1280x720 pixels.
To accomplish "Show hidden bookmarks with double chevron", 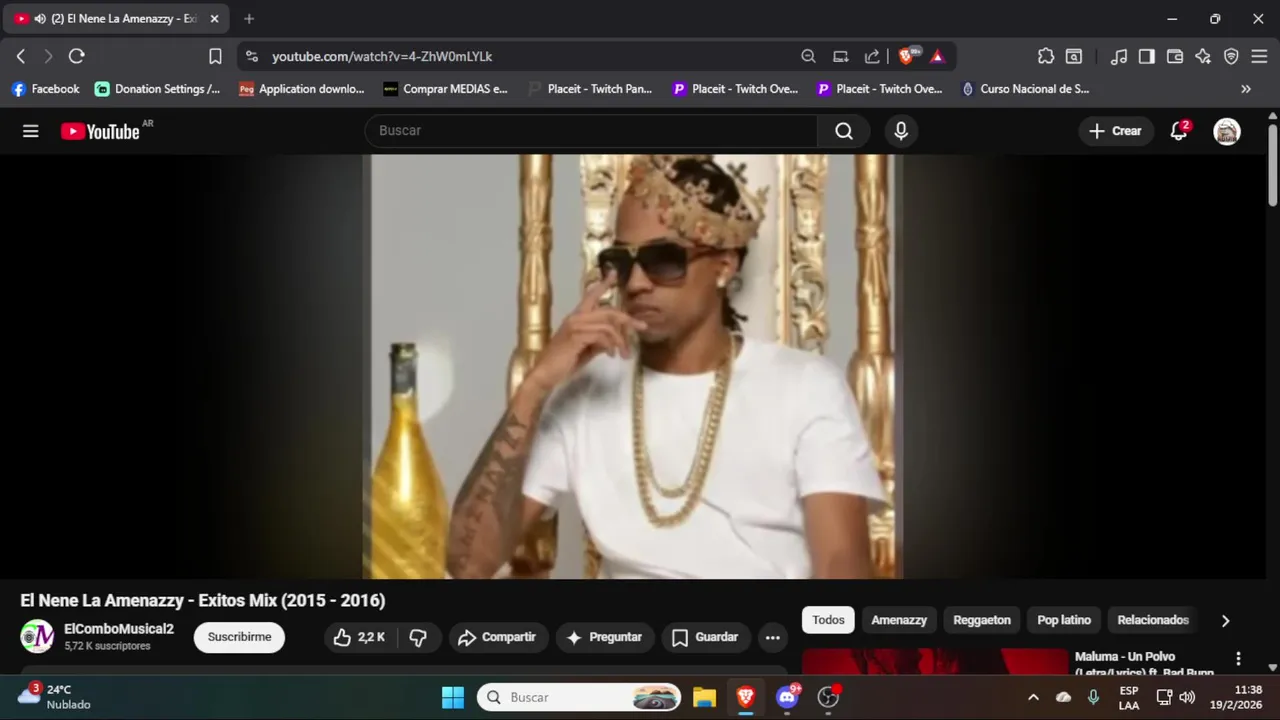I will click(x=1246, y=89).
